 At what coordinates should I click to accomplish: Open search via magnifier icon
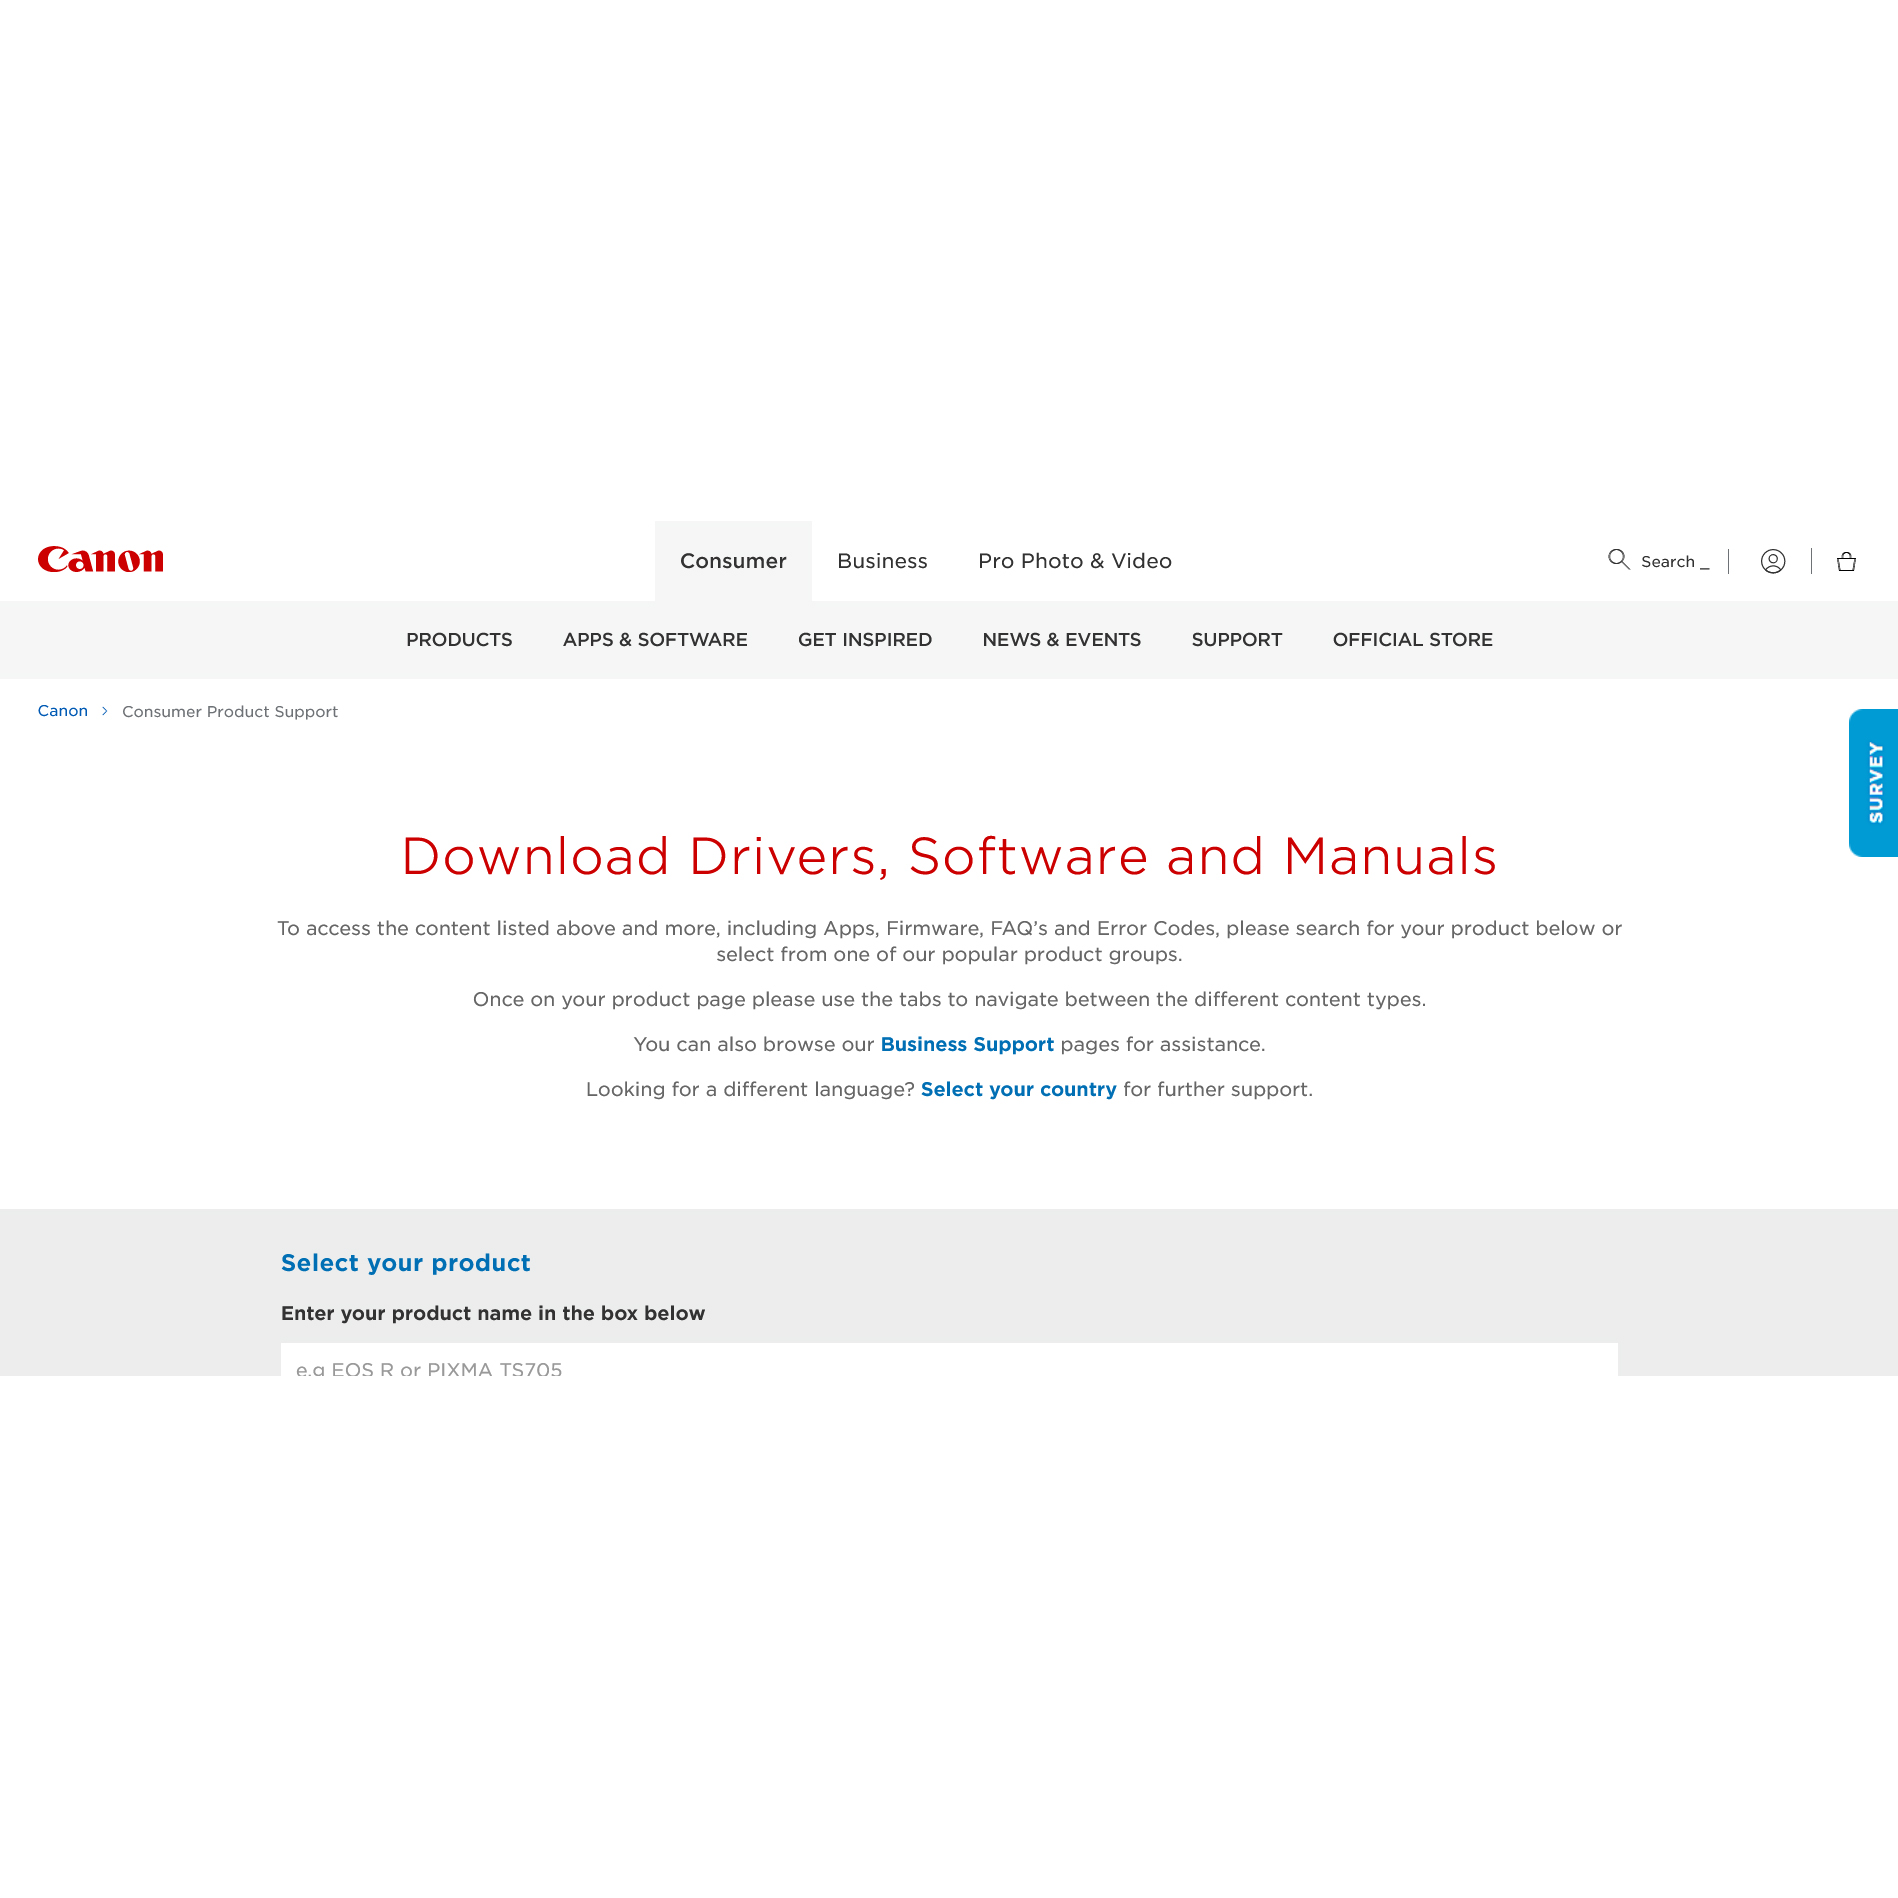(x=1618, y=560)
